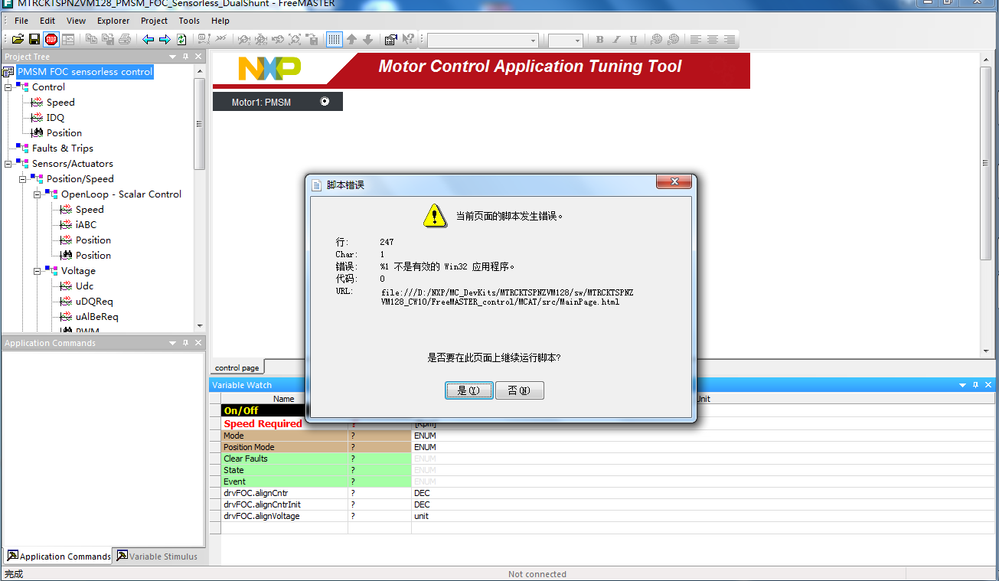
Task: Open the Project menu
Action: tap(154, 20)
